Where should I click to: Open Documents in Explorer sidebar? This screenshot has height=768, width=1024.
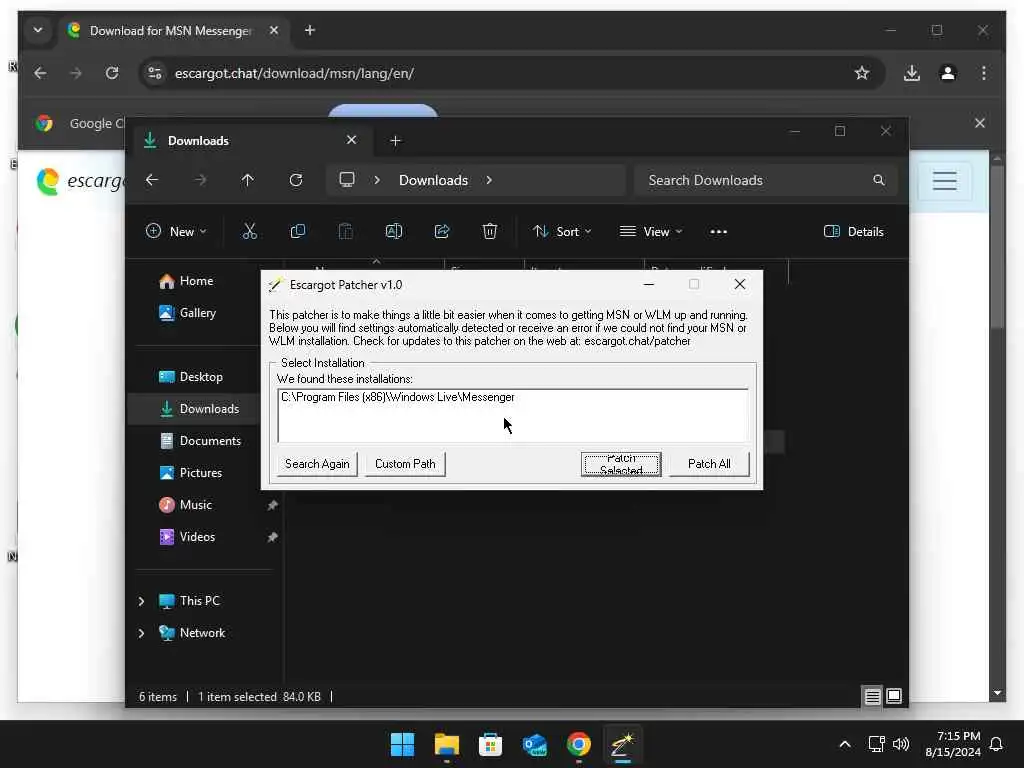tap(210, 441)
